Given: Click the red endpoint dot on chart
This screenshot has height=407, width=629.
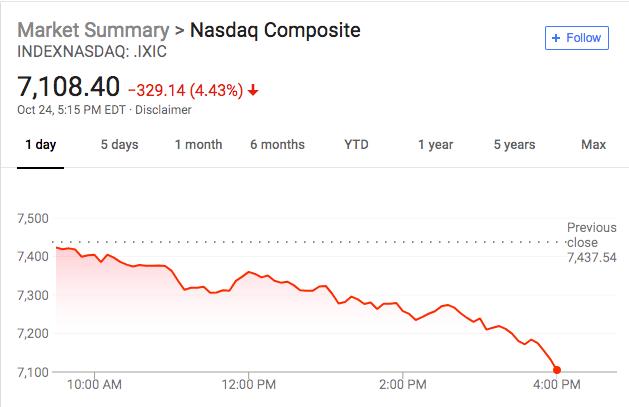Looking at the screenshot, I should tap(557, 370).
